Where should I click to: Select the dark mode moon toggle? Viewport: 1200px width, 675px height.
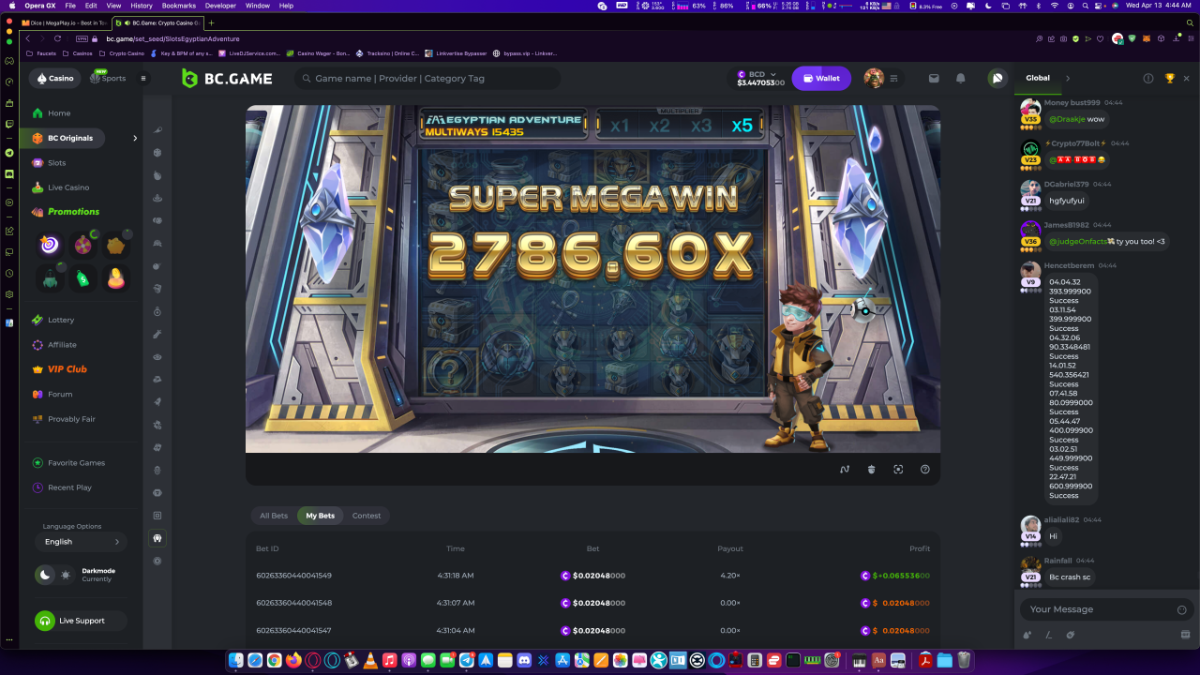pos(44,575)
